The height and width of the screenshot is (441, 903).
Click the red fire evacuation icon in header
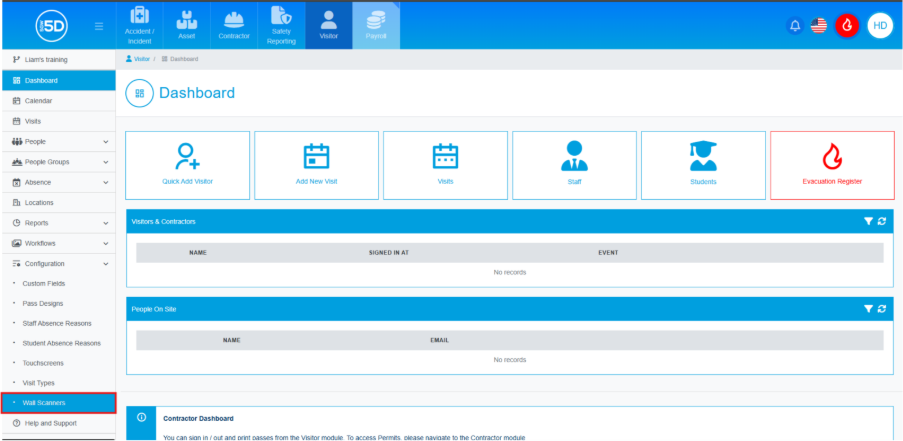coord(847,26)
